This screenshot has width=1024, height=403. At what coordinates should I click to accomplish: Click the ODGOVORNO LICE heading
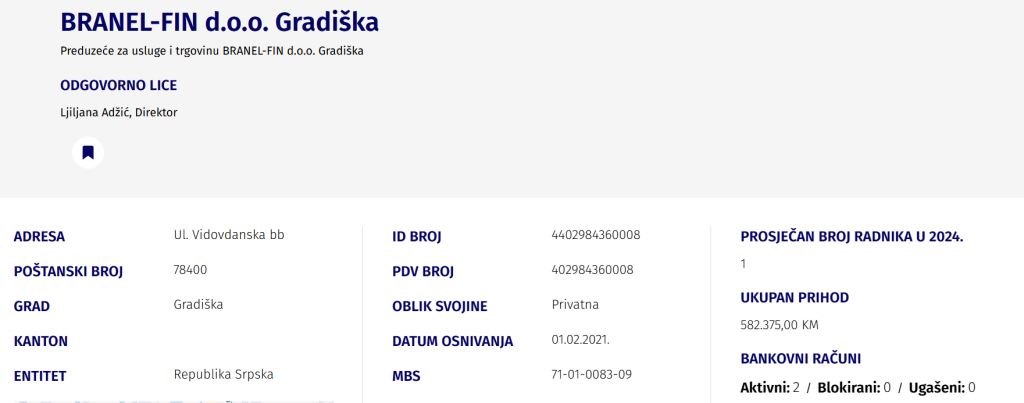tap(118, 85)
